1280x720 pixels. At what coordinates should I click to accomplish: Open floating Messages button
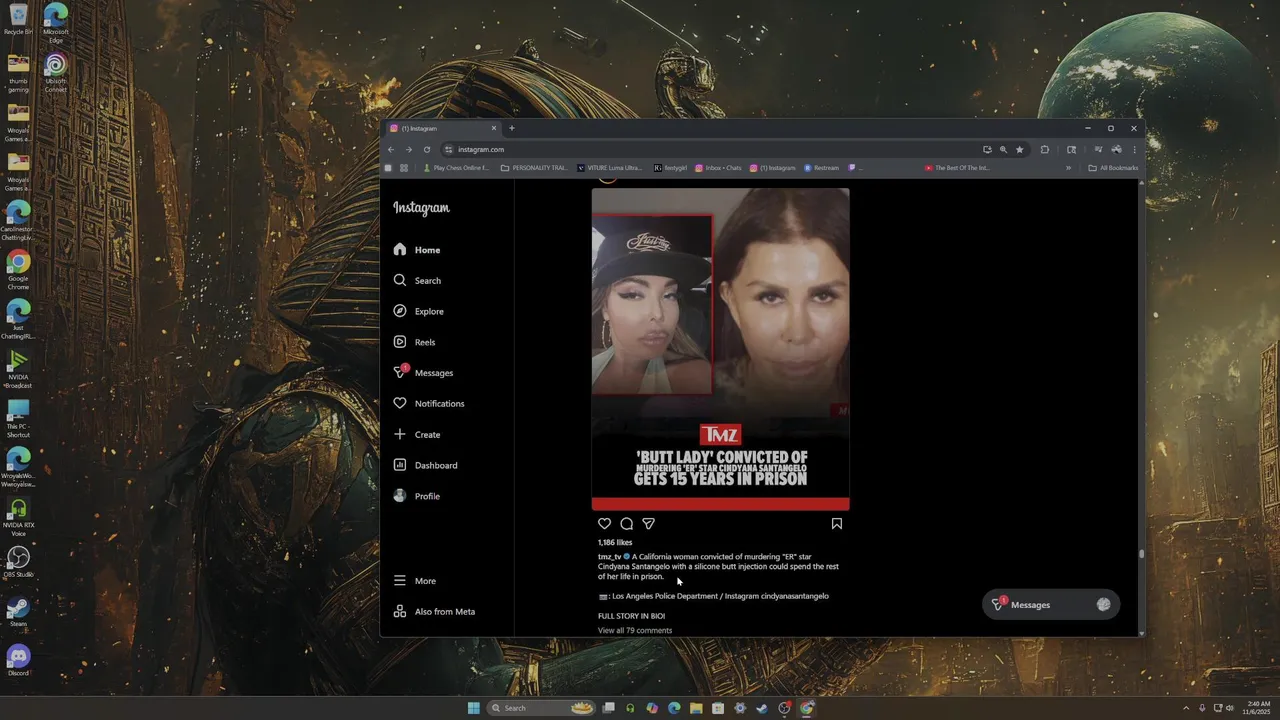point(1049,605)
